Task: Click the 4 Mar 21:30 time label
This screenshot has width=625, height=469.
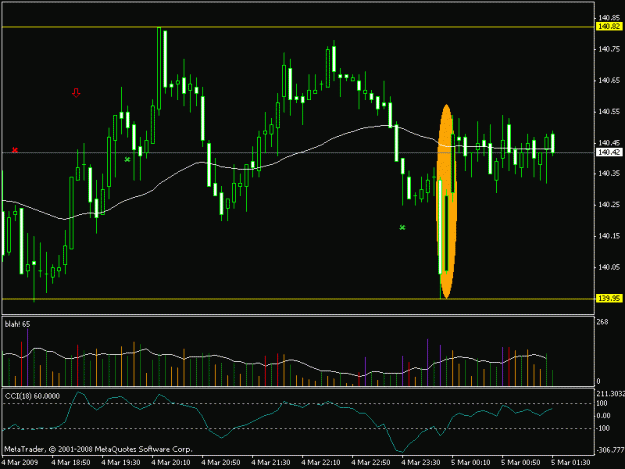Action: 271,463
